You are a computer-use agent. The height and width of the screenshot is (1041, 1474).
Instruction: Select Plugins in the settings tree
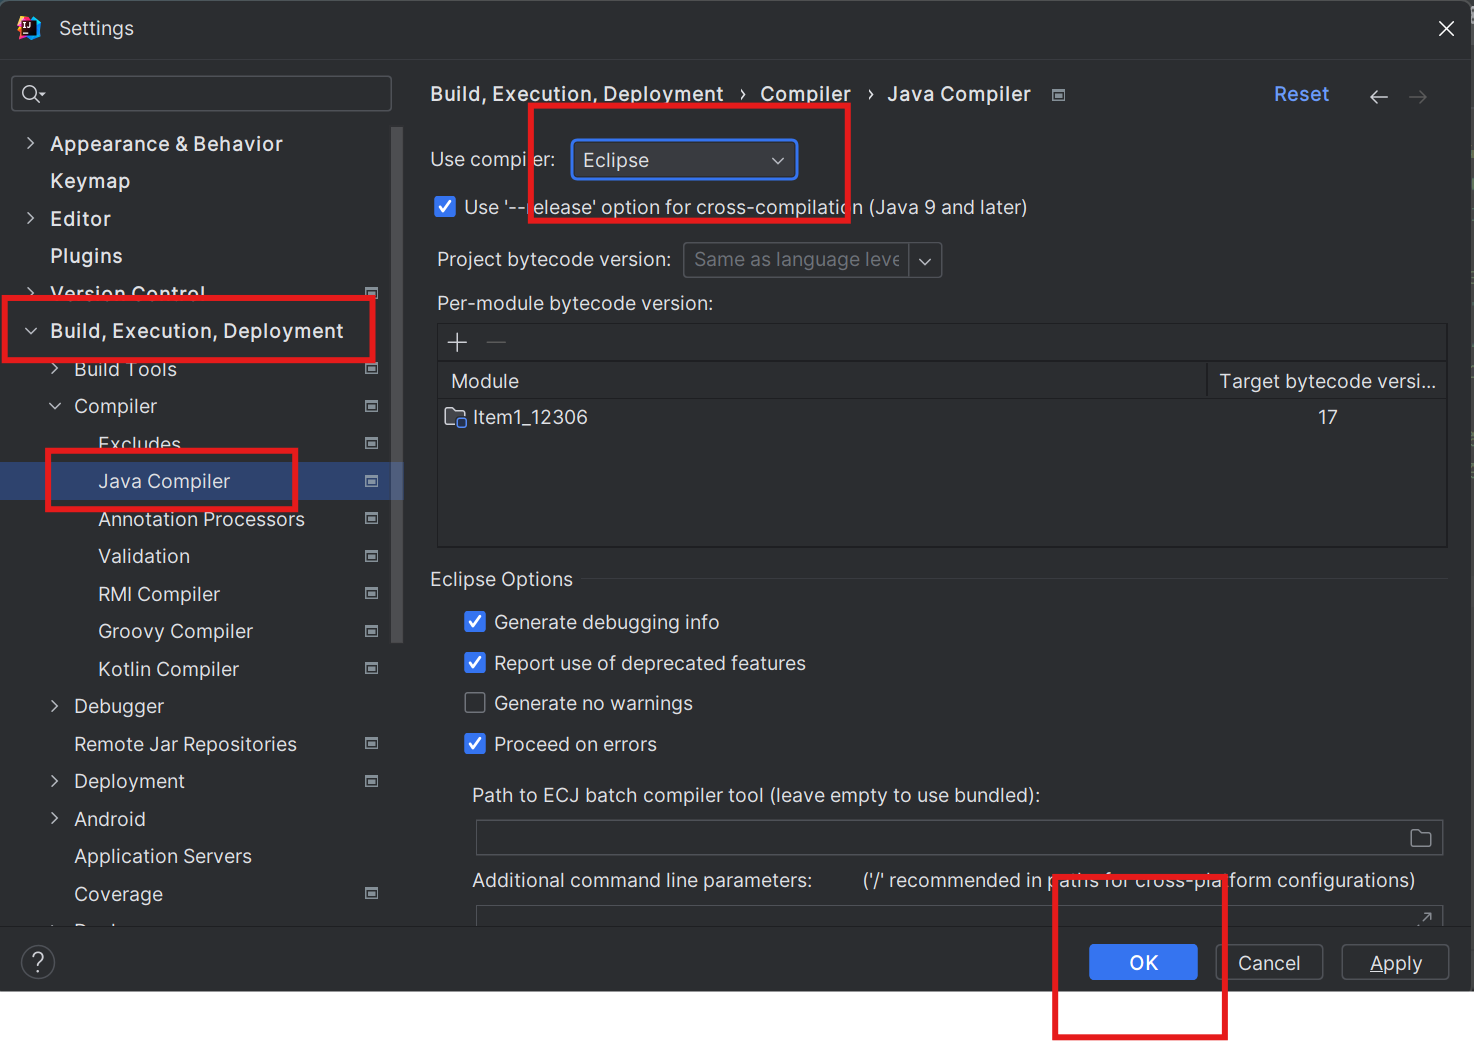[86, 256]
